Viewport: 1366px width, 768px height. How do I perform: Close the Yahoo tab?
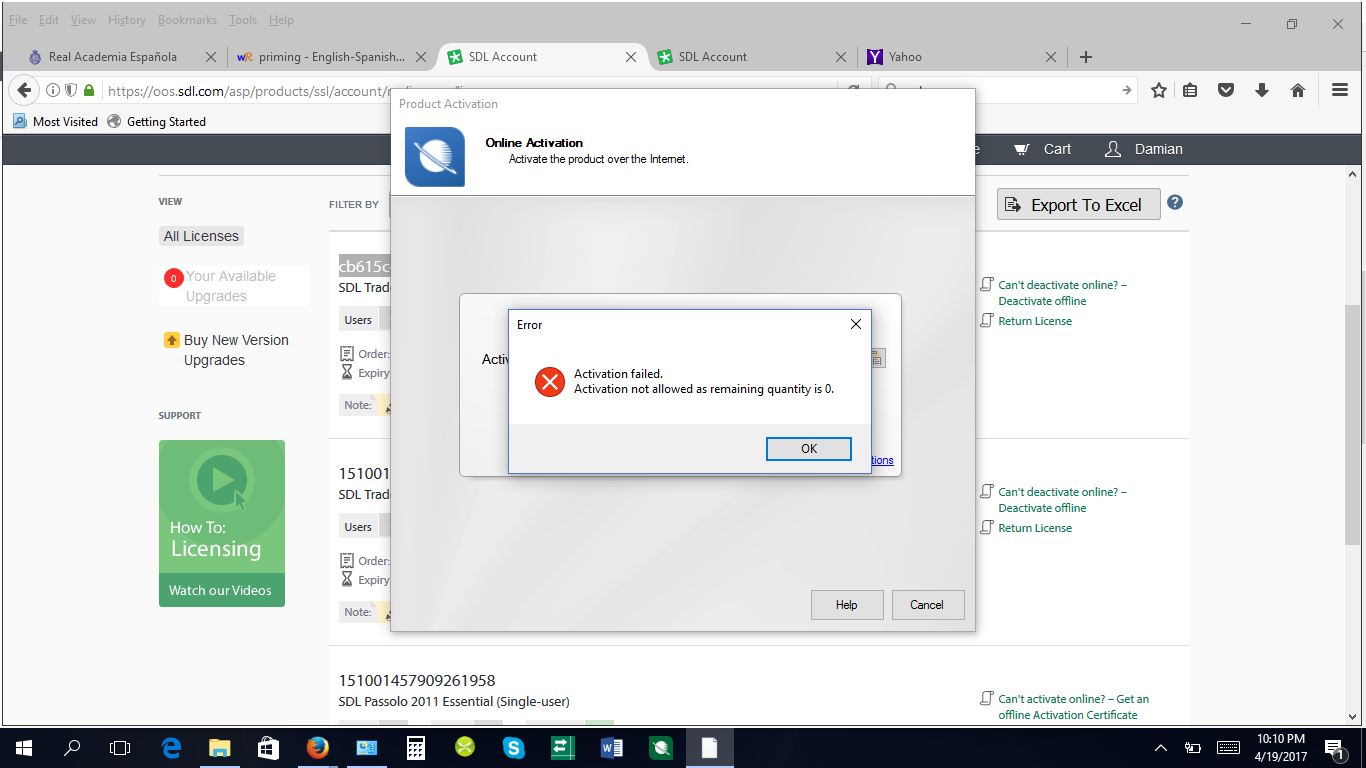pos(1051,57)
